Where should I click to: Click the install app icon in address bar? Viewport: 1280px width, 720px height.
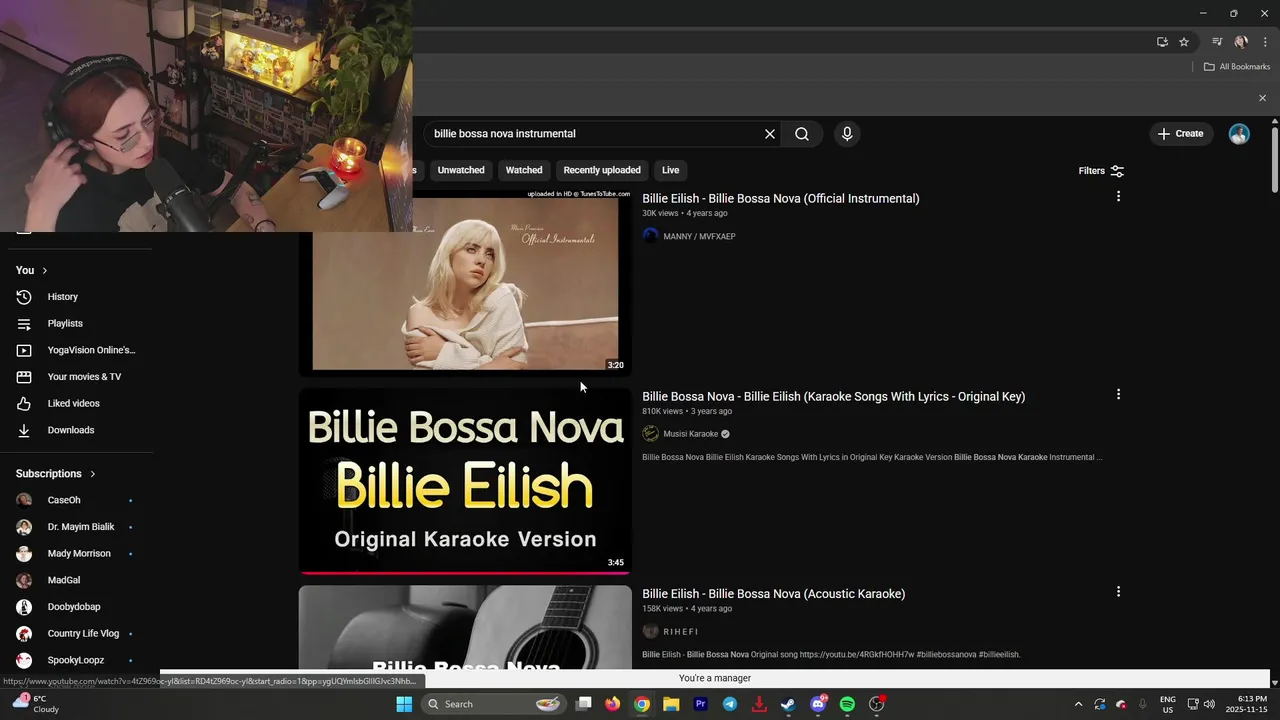point(1162,42)
